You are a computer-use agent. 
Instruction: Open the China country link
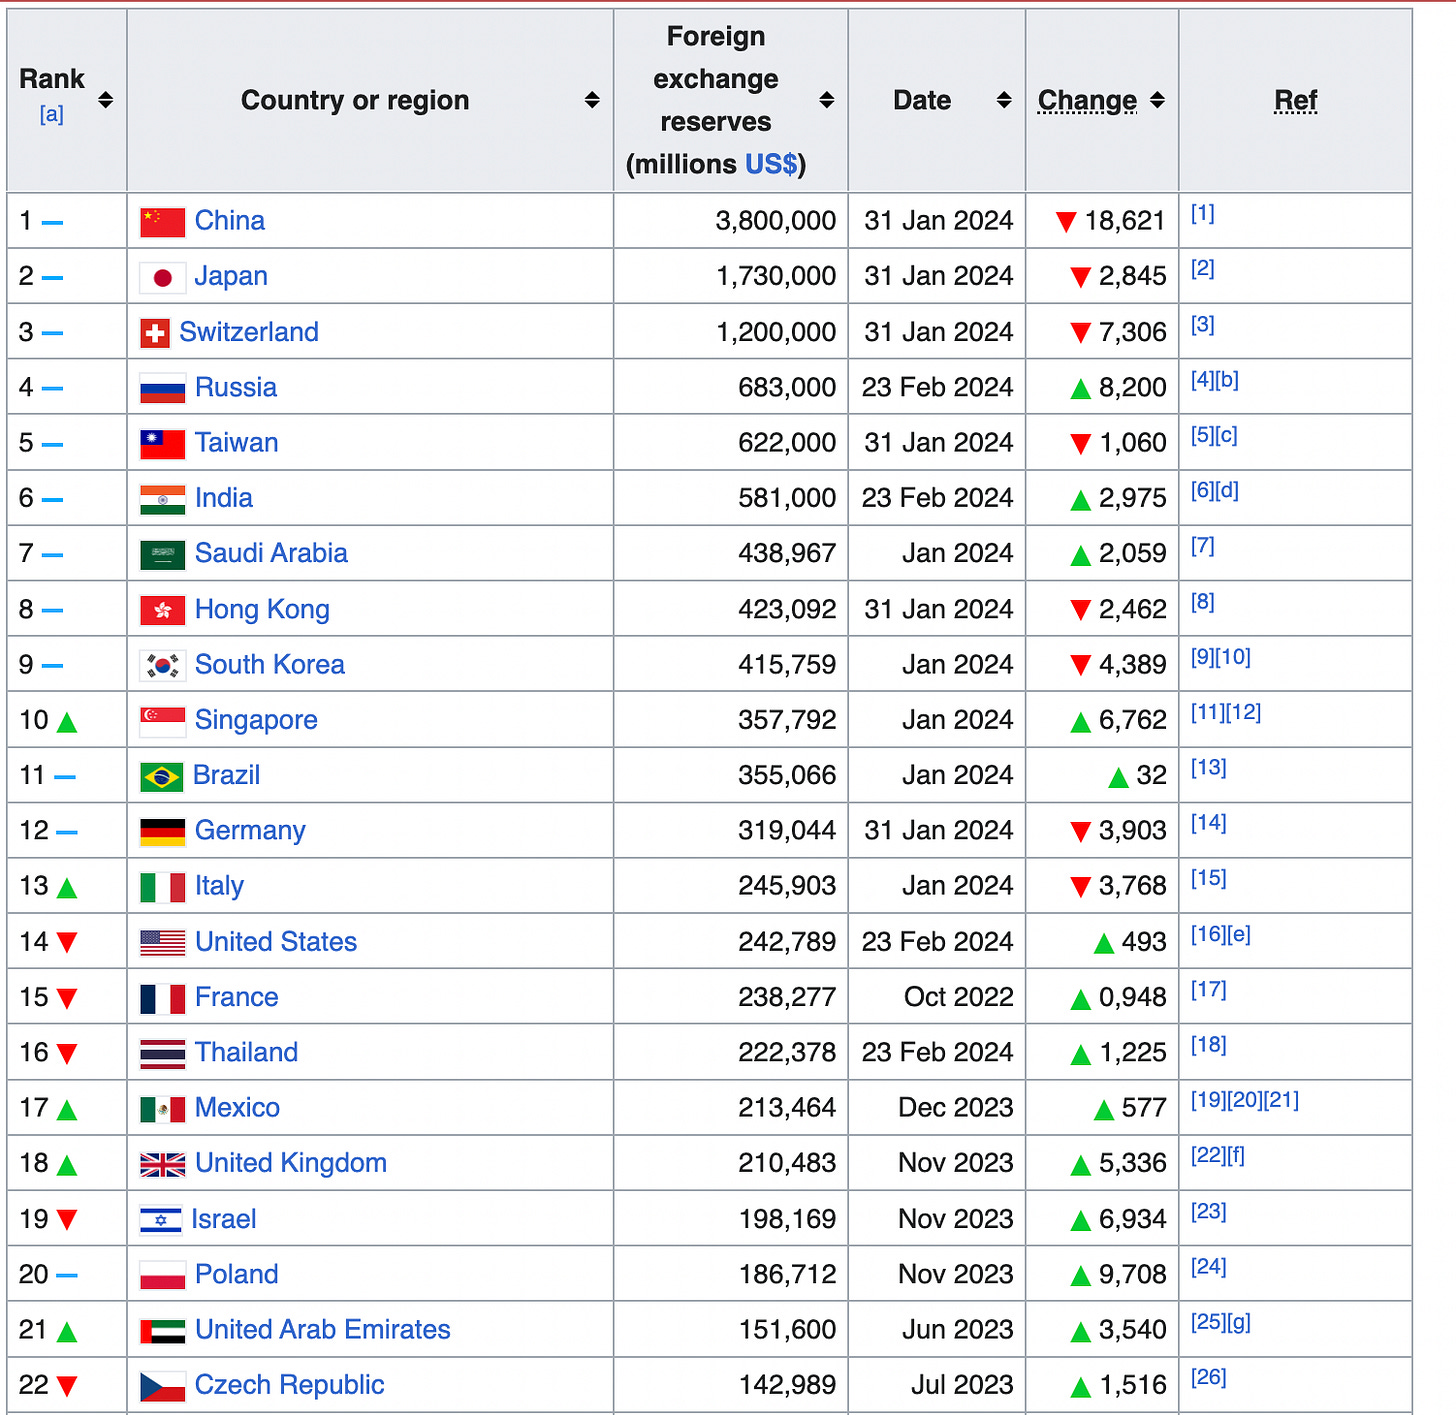point(230,221)
